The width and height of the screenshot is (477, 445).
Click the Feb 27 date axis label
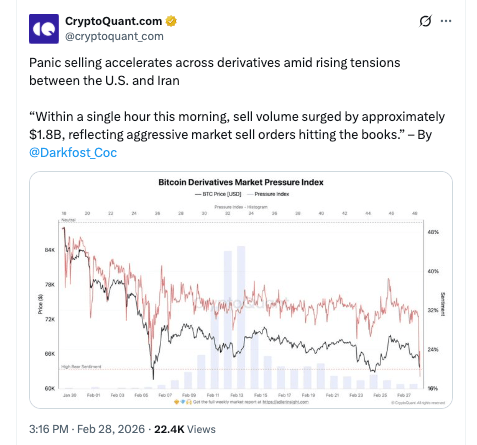coord(404,395)
